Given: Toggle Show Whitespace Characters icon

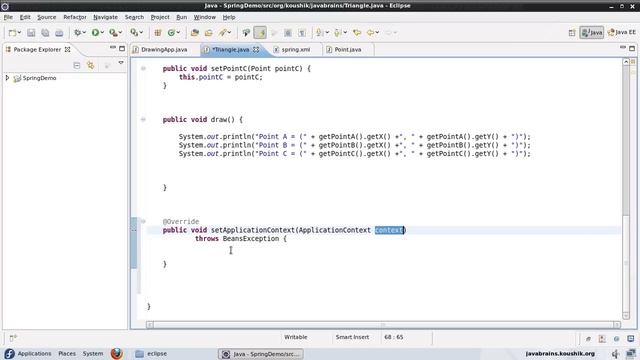Looking at the screenshot, I should click(x=302, y=33).
